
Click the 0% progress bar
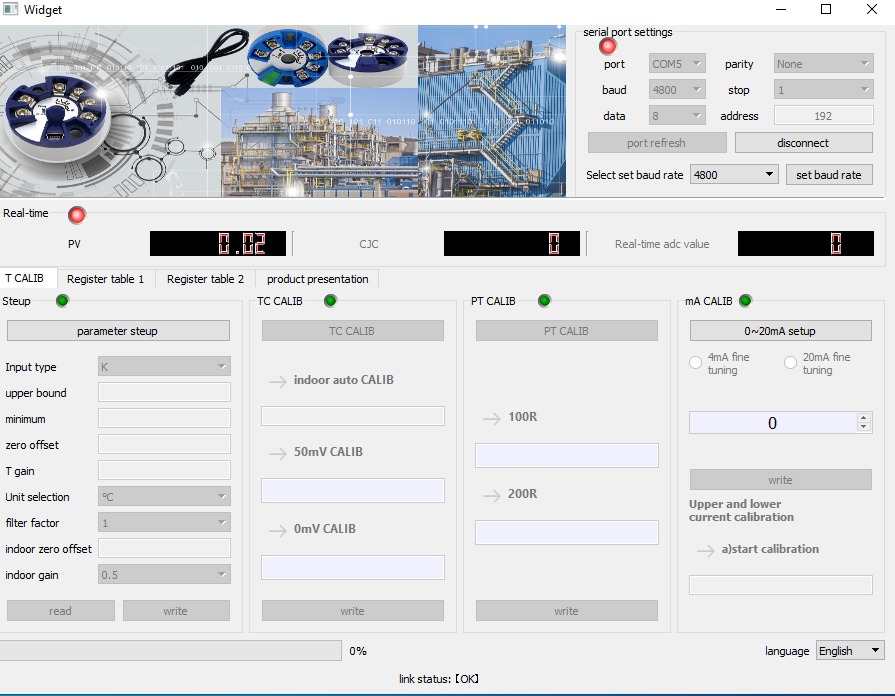[171, 650]
